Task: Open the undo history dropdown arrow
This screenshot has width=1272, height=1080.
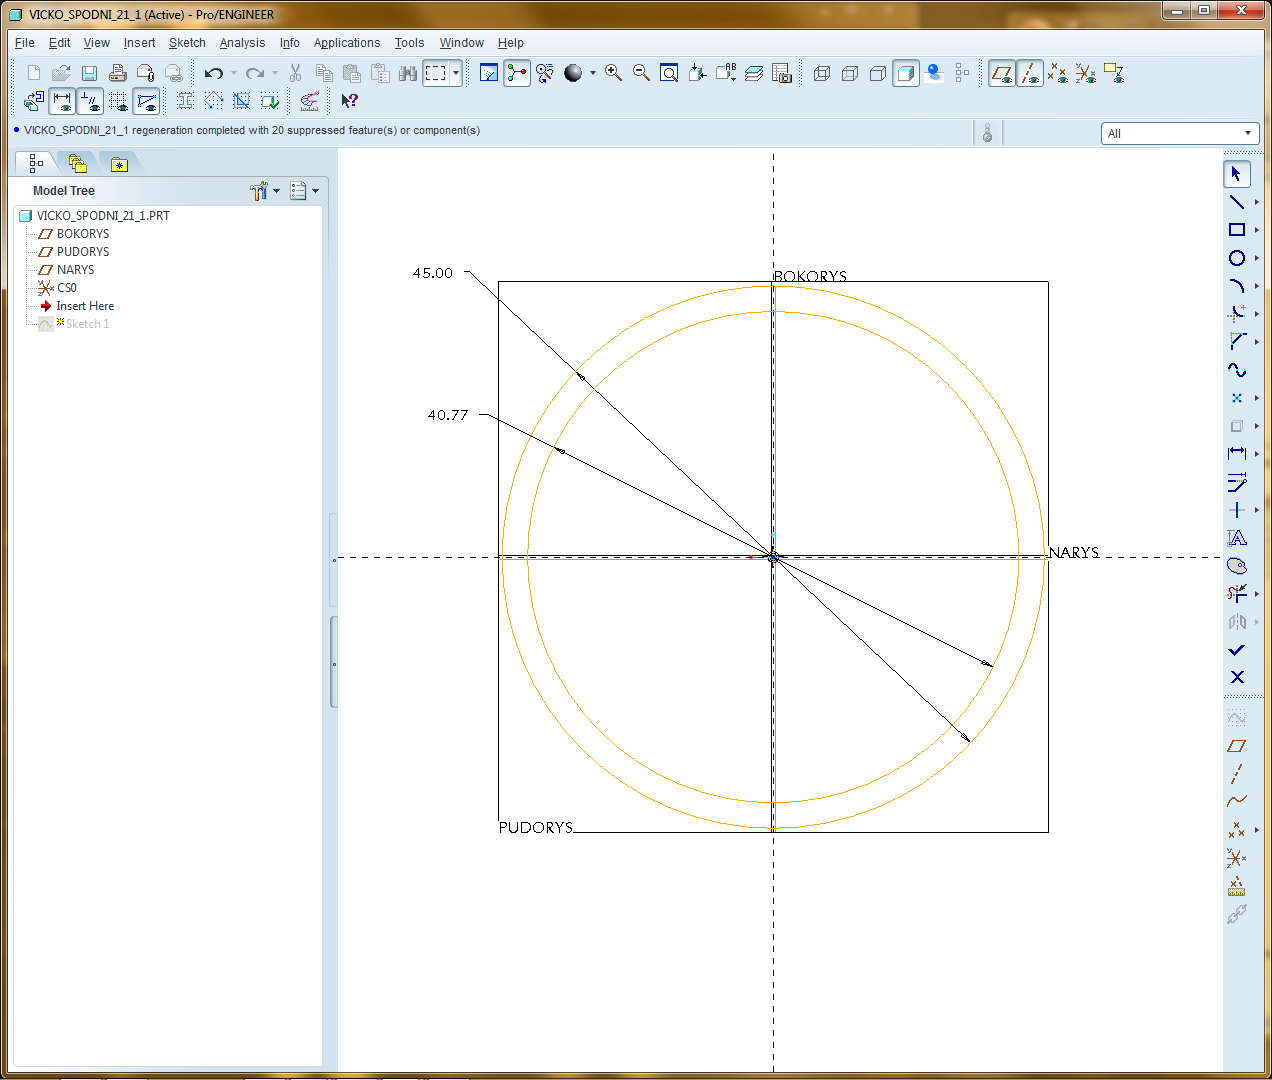Action: (x=234, y=73)
